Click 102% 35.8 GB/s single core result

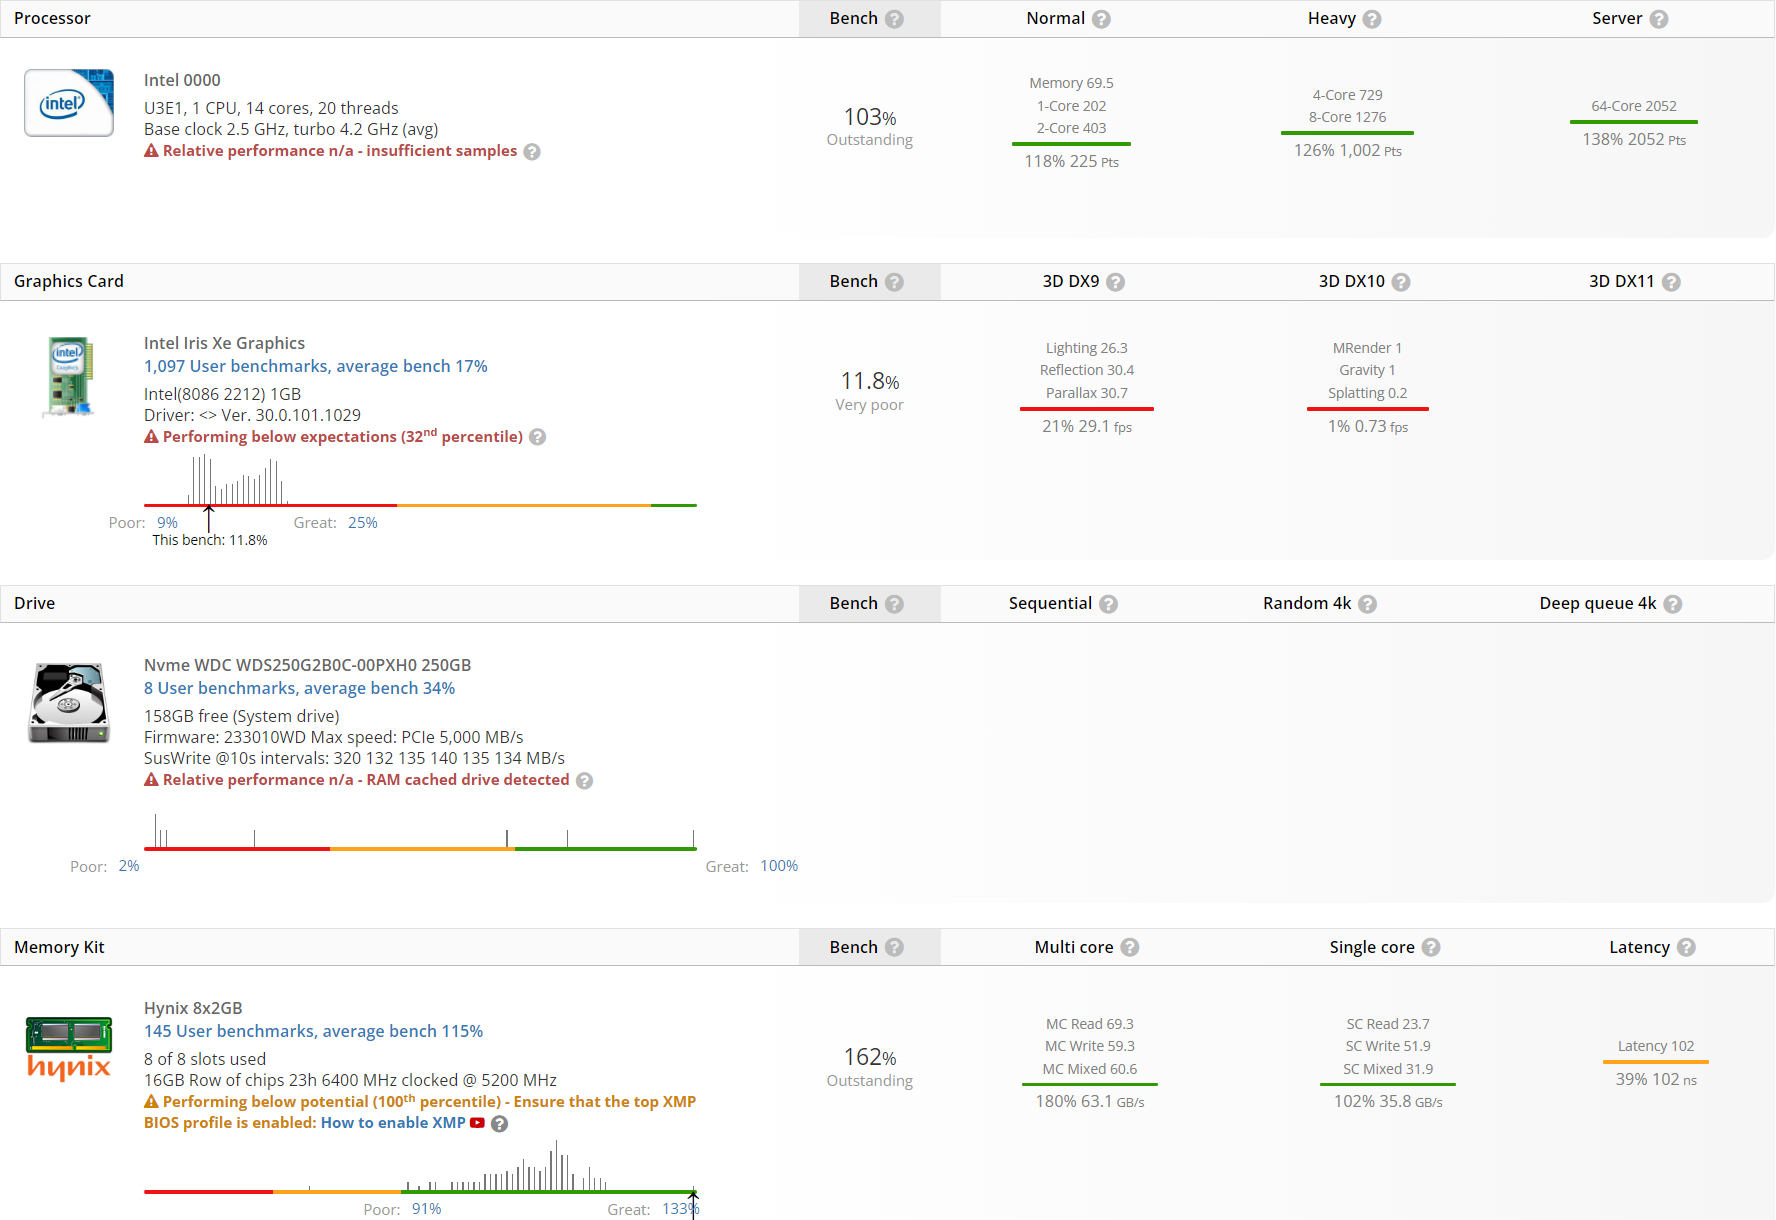[x=1388, y=1101]
